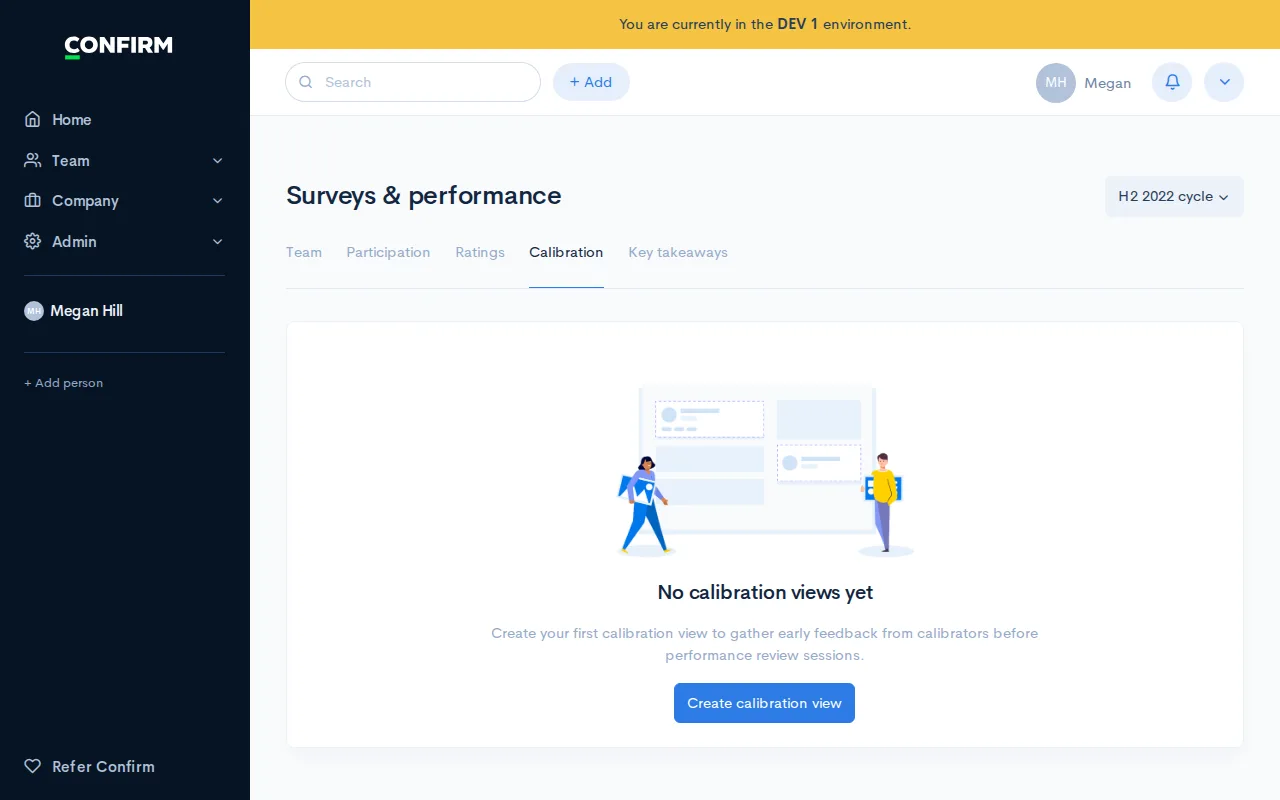Viewport: 1280px width, 800px height.
Task: Click the Company briefcase icon
Action: coord(33,201)
